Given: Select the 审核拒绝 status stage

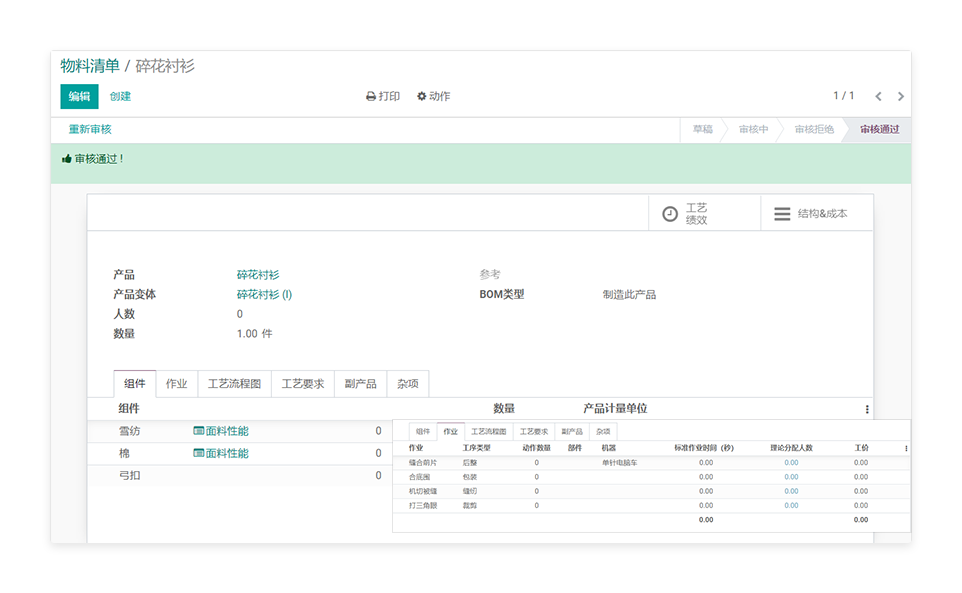Looking at the screenshot, I should click(813, 130).
